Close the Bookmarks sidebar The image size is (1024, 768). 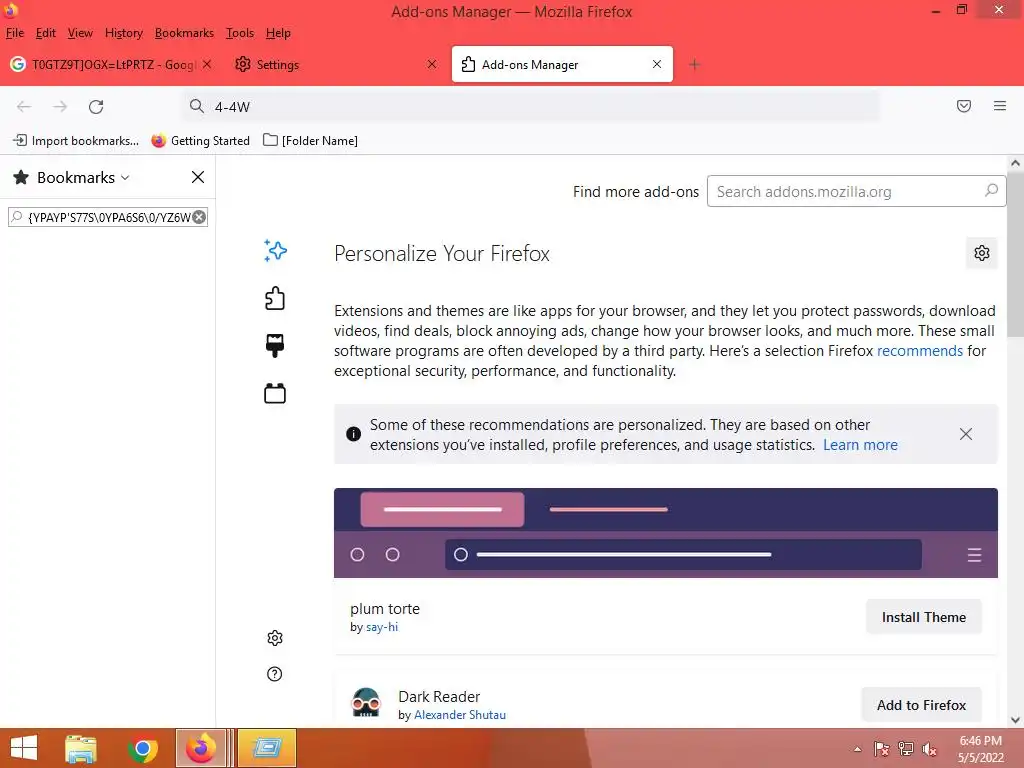[198, 177]
